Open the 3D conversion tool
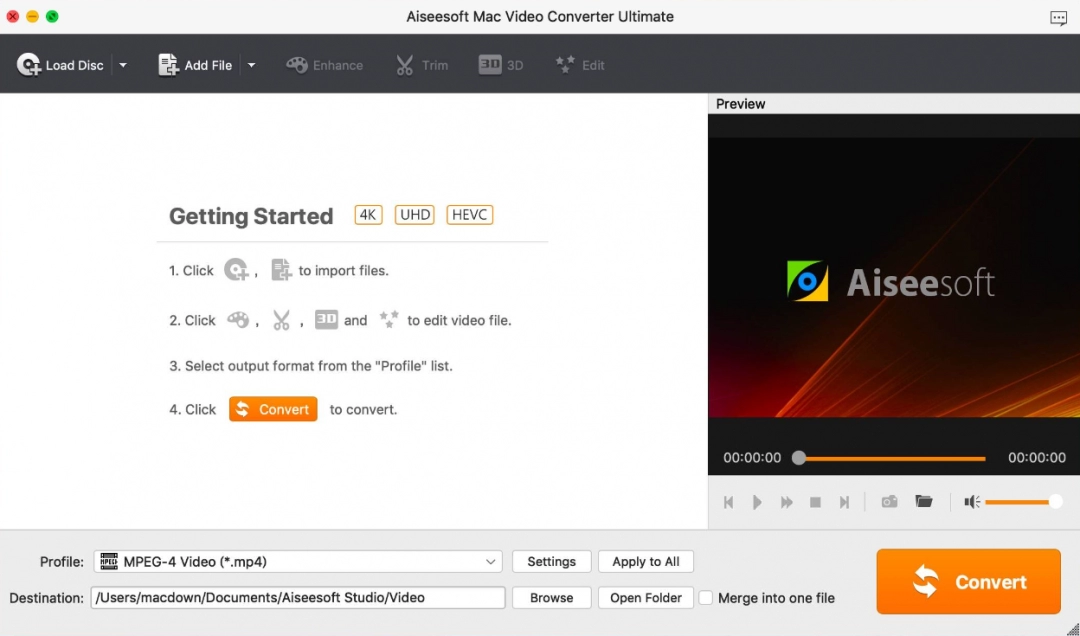This screenshot has width=1080, height=636. click(500, 64)
